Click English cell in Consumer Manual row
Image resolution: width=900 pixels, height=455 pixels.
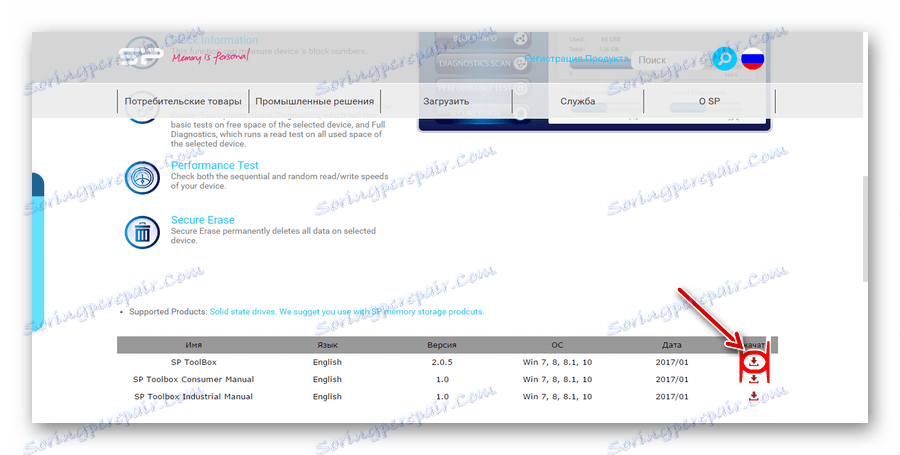click(x=327, y=379)
